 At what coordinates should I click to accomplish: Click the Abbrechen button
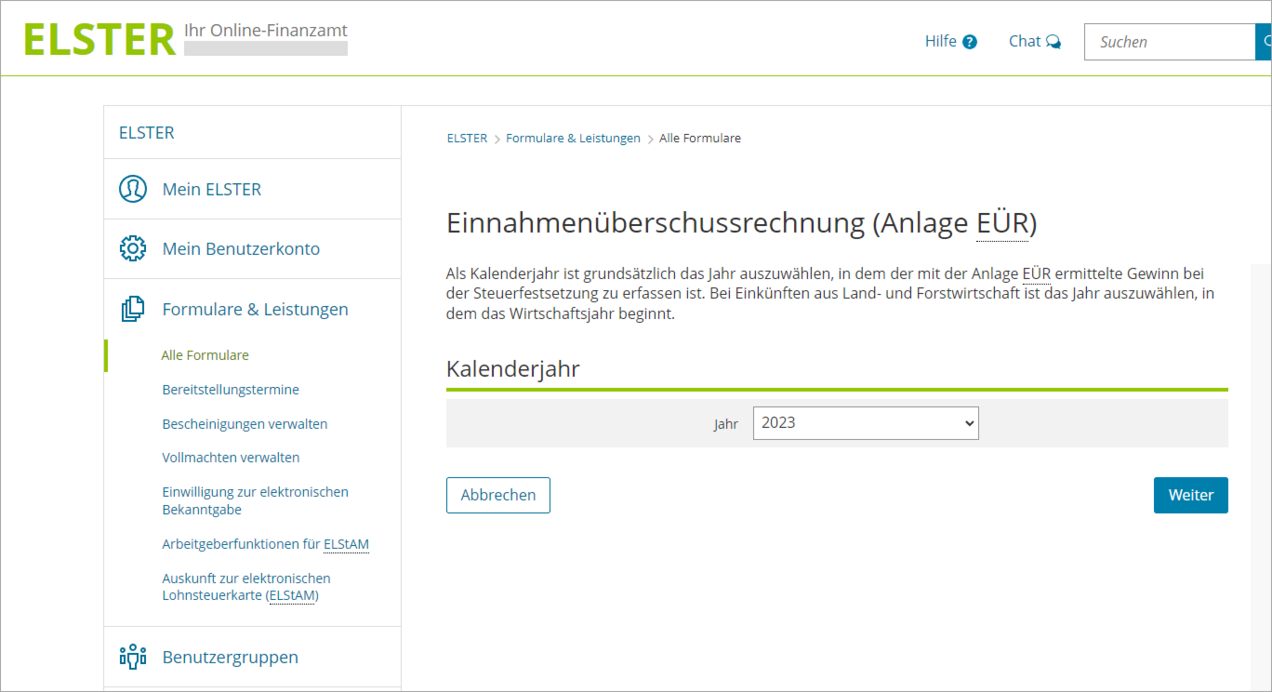(498, 495)
